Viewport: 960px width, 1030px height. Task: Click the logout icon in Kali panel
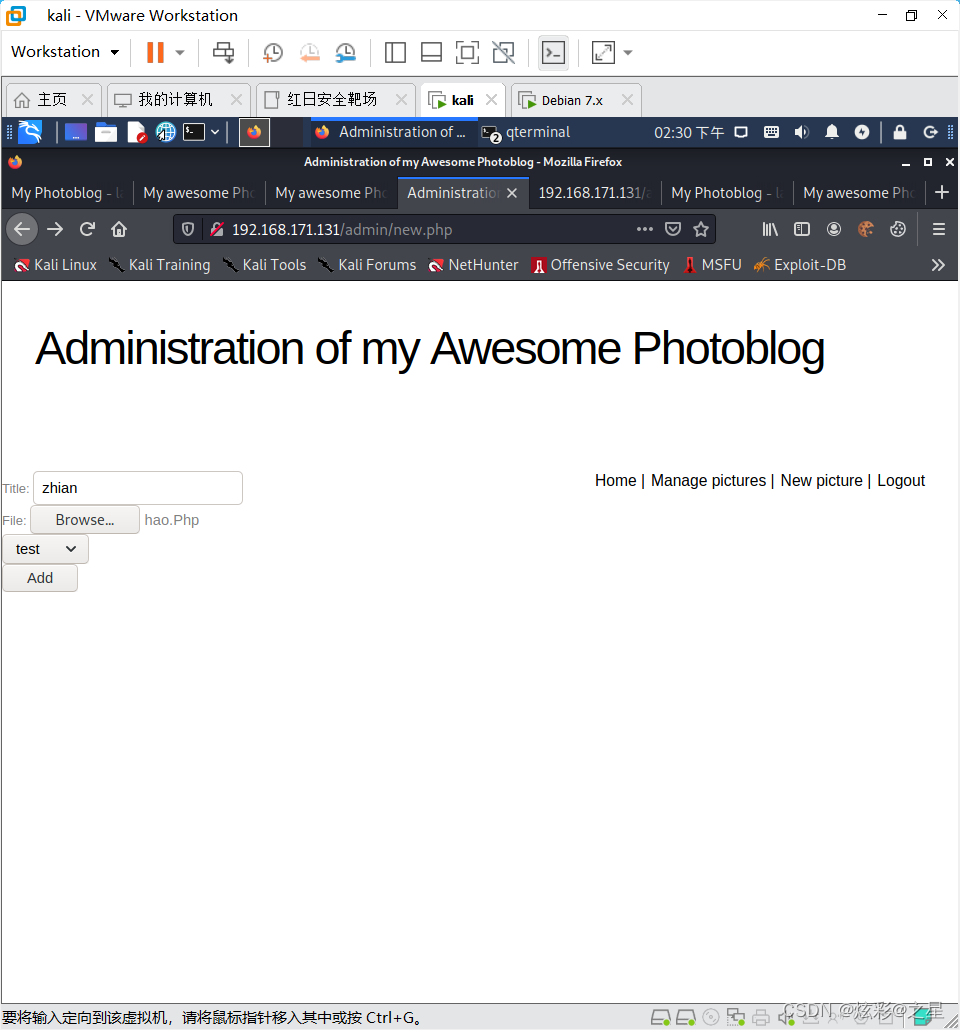click(x=930, y=132)
